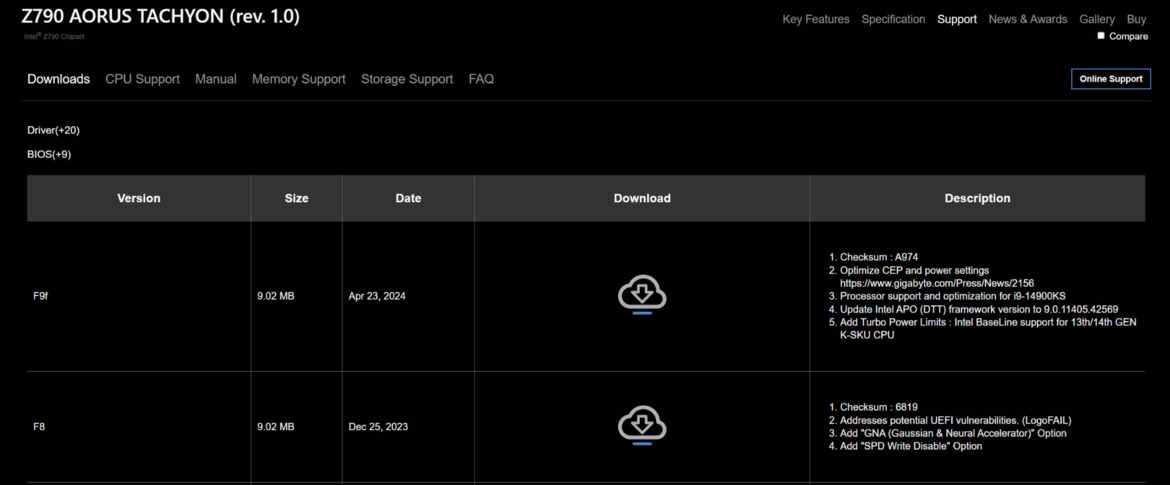Screen dimensions: 1170x485
Task: Download the F9f BIOS cloud icon
Action: (x=642, y=294)
